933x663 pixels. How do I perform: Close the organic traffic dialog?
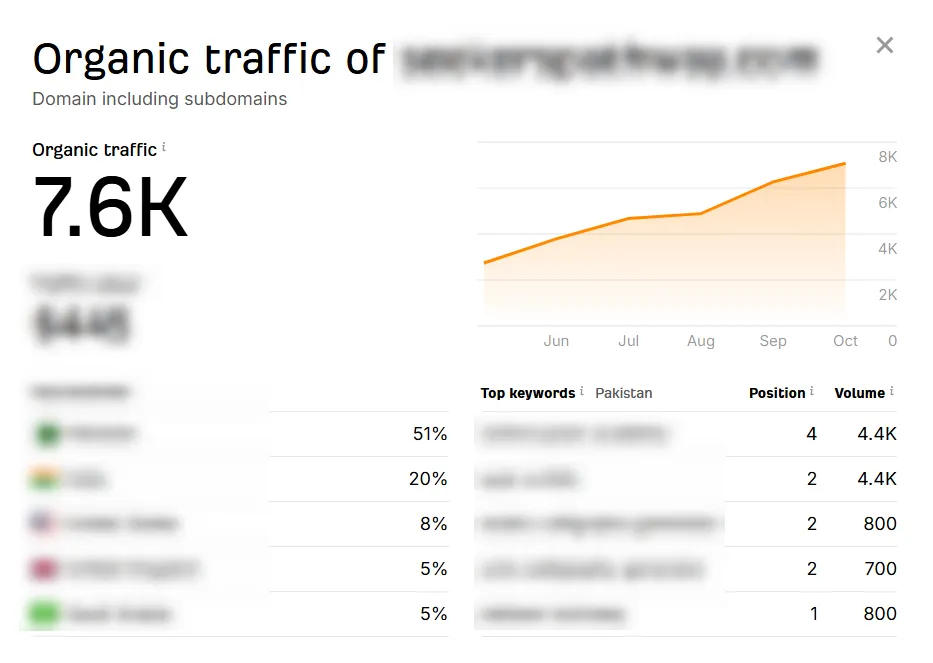884,45
